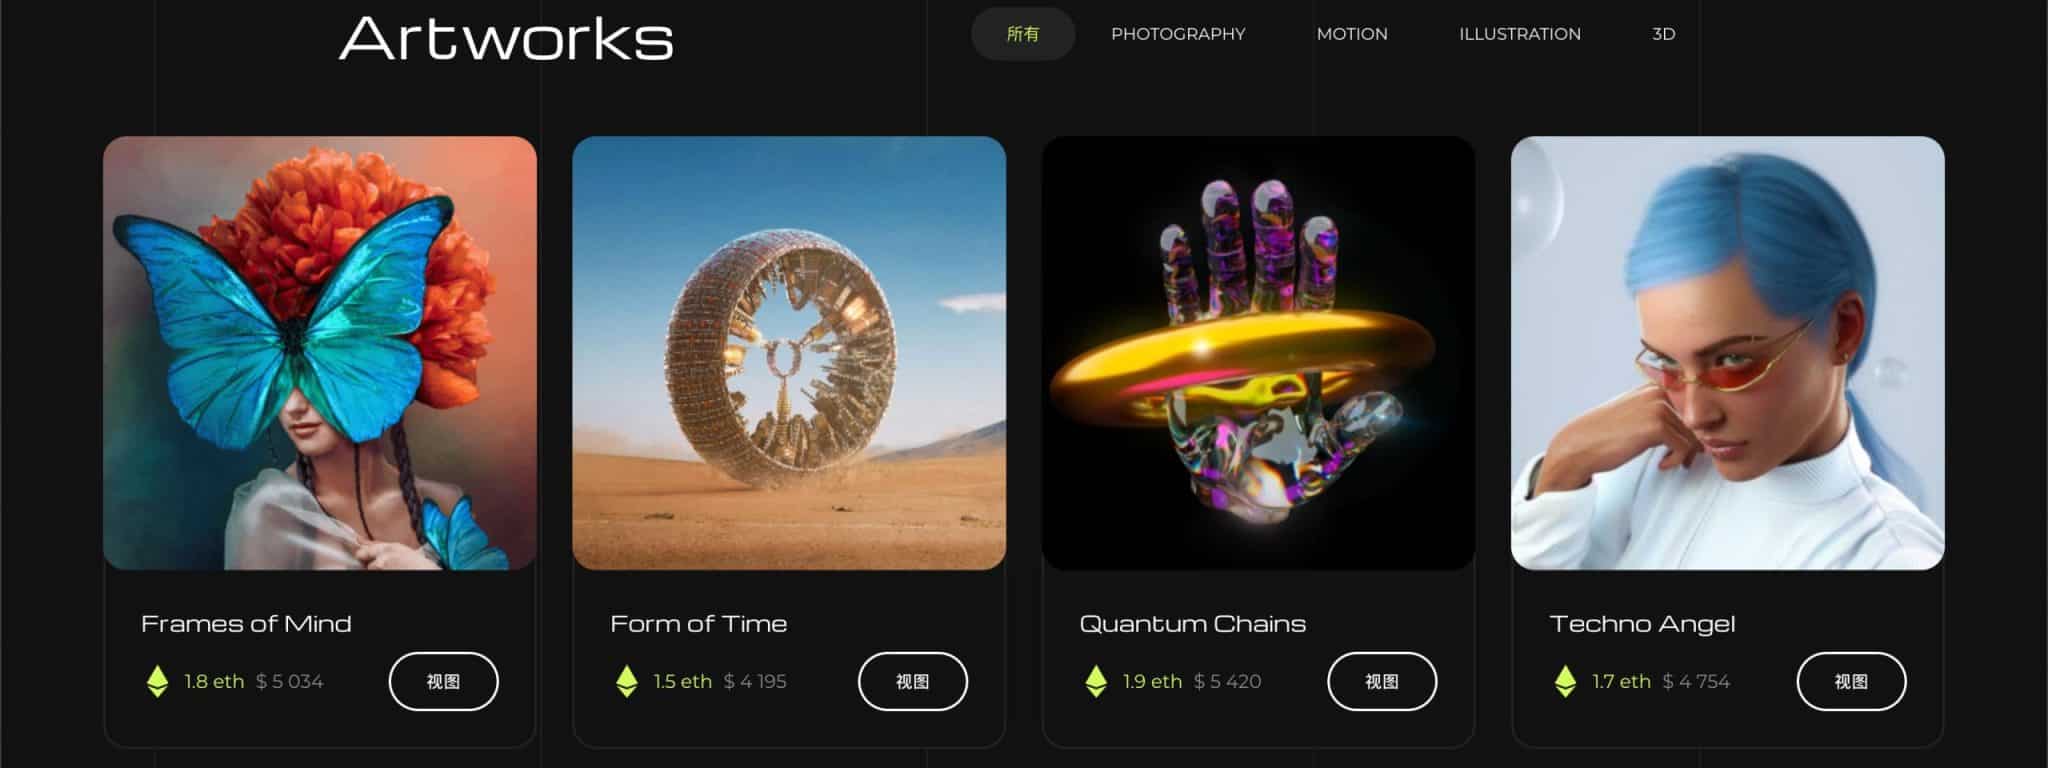The image size is (2048, 768).
Task: Open the butterfly woman artwork thumbnail
Action: pos(320,353)
